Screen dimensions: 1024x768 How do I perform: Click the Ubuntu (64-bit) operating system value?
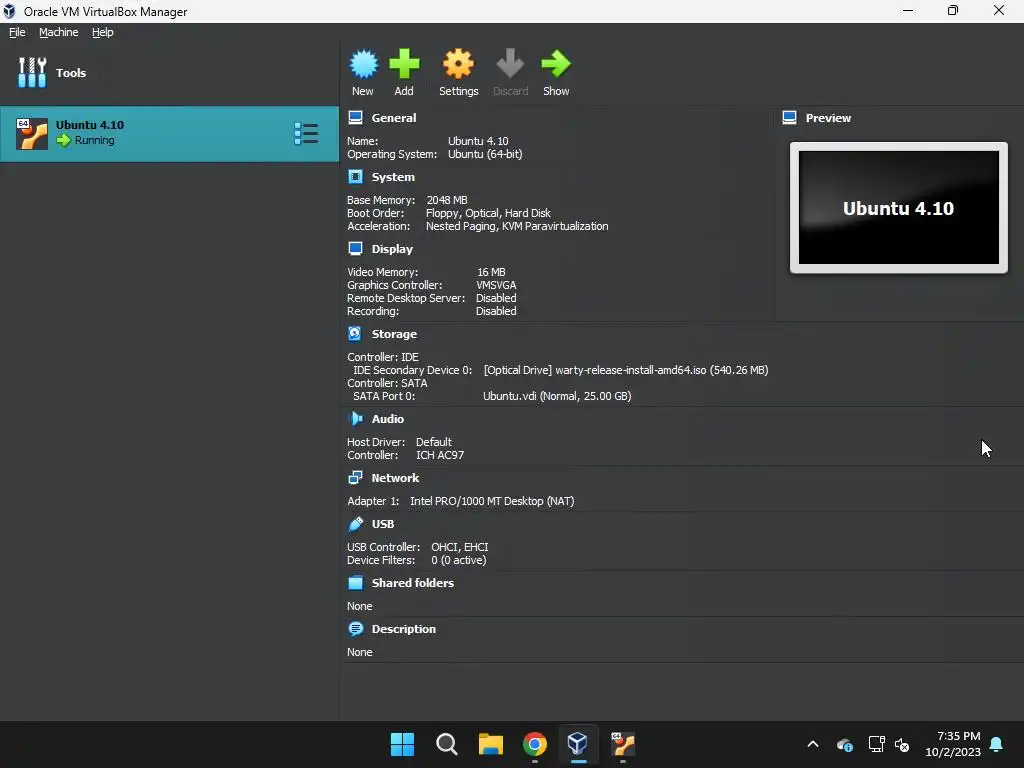[x=485, y=154]
